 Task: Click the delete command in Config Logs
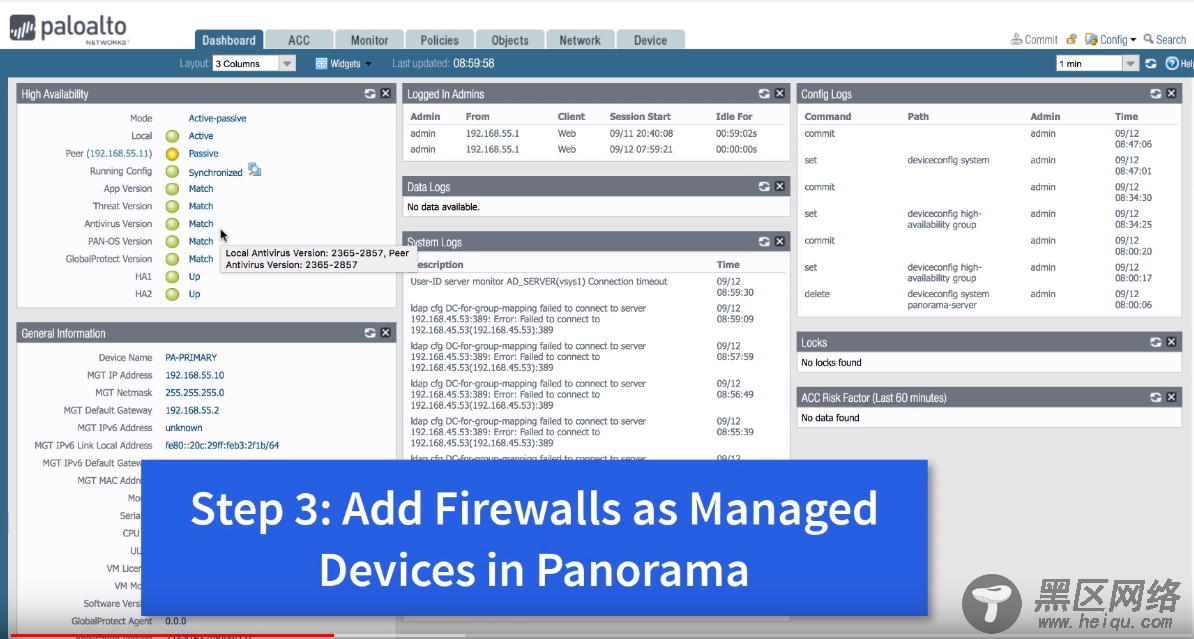tap(817, 294)
